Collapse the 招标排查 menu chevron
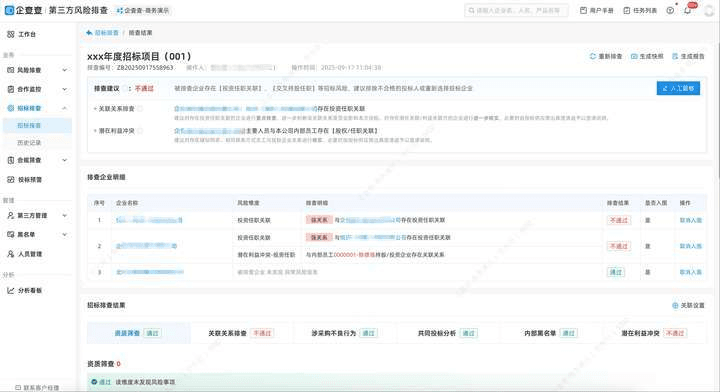 point(65,108)
